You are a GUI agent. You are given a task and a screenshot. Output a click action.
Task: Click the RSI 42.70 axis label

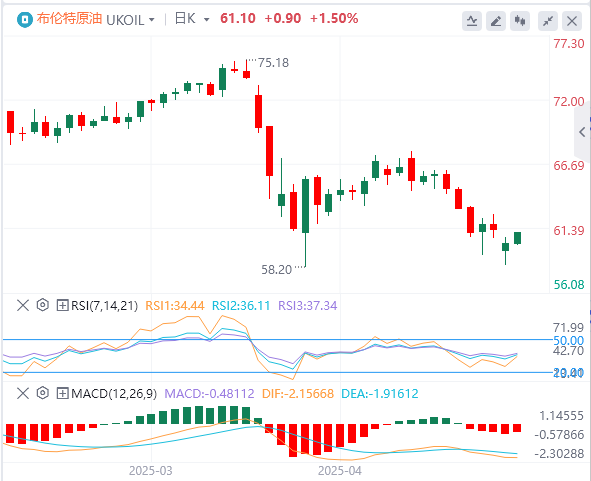pyautogui.click(x=568, y=351)
